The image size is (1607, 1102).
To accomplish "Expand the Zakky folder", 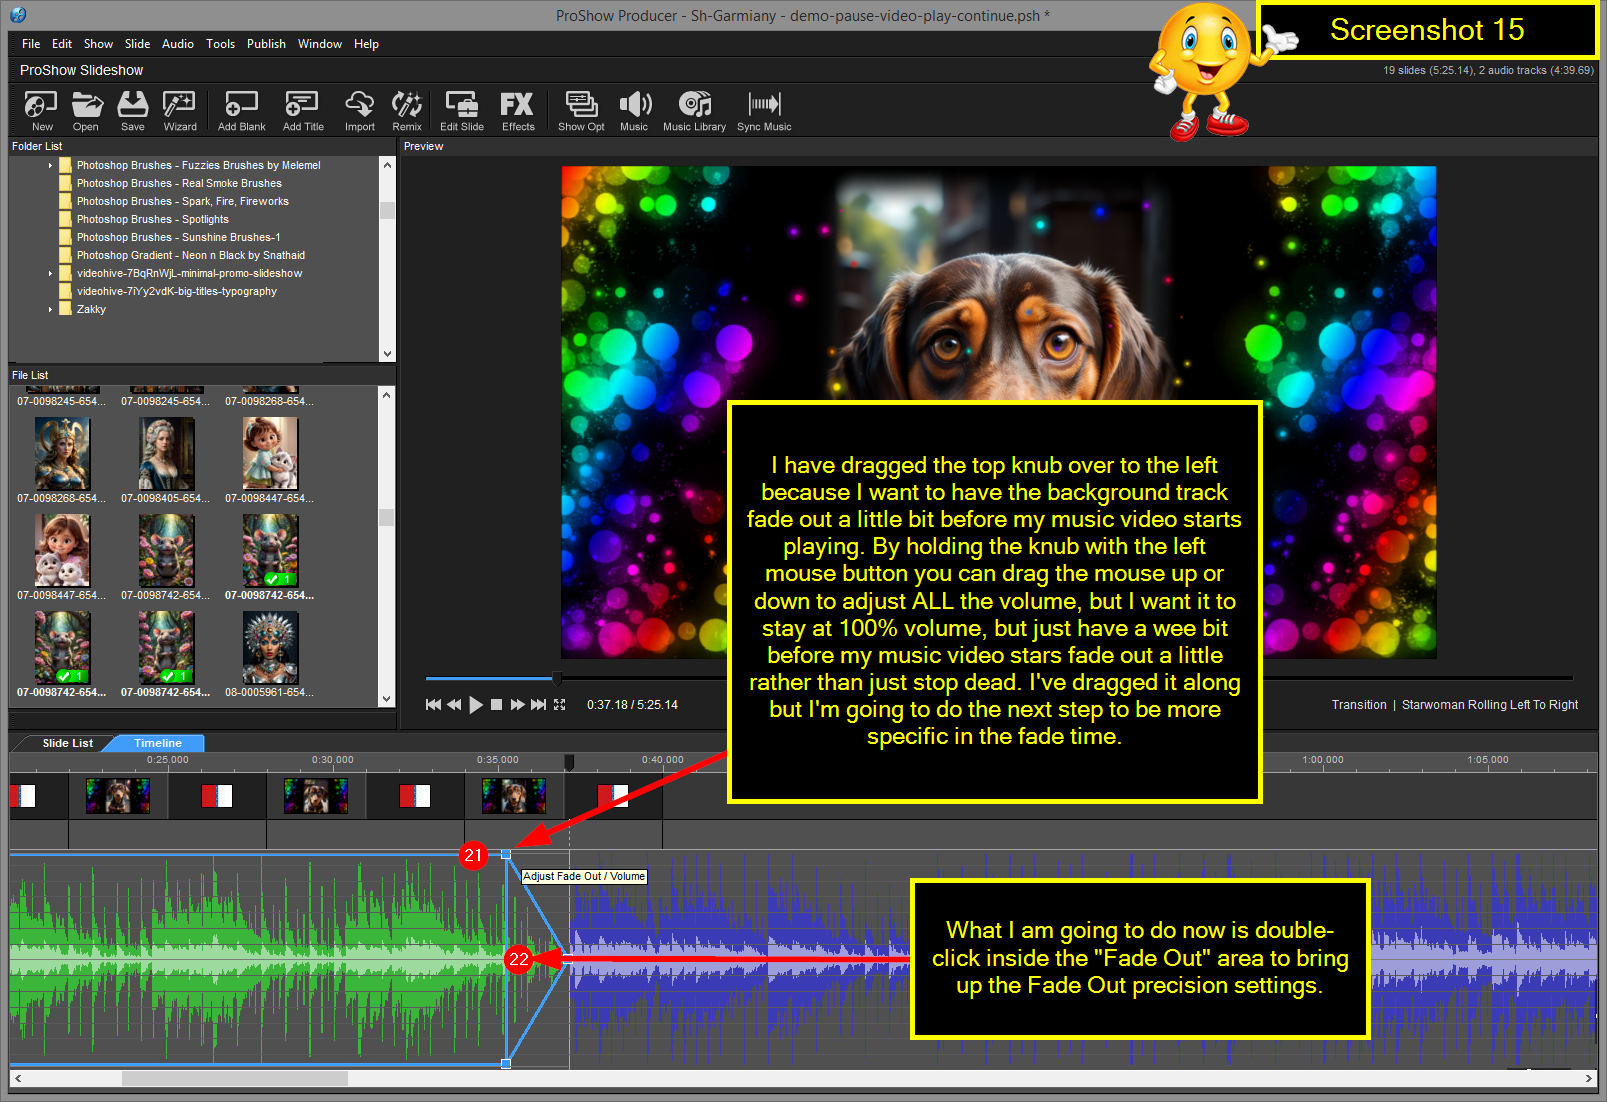I will [x=50, y=309].
